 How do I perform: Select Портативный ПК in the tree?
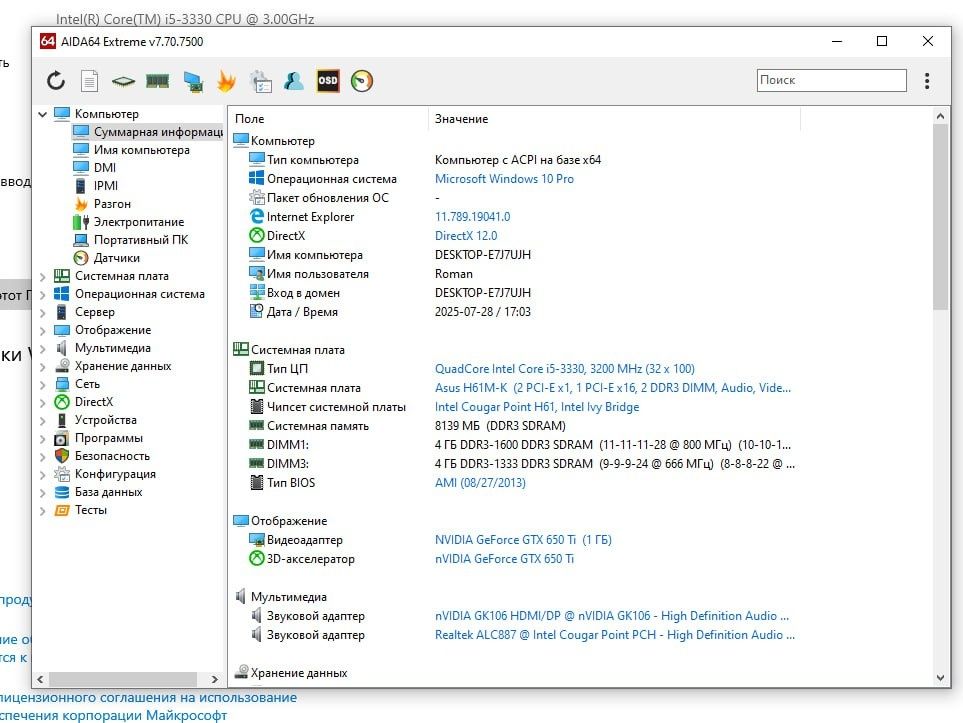tap(130, 240)
